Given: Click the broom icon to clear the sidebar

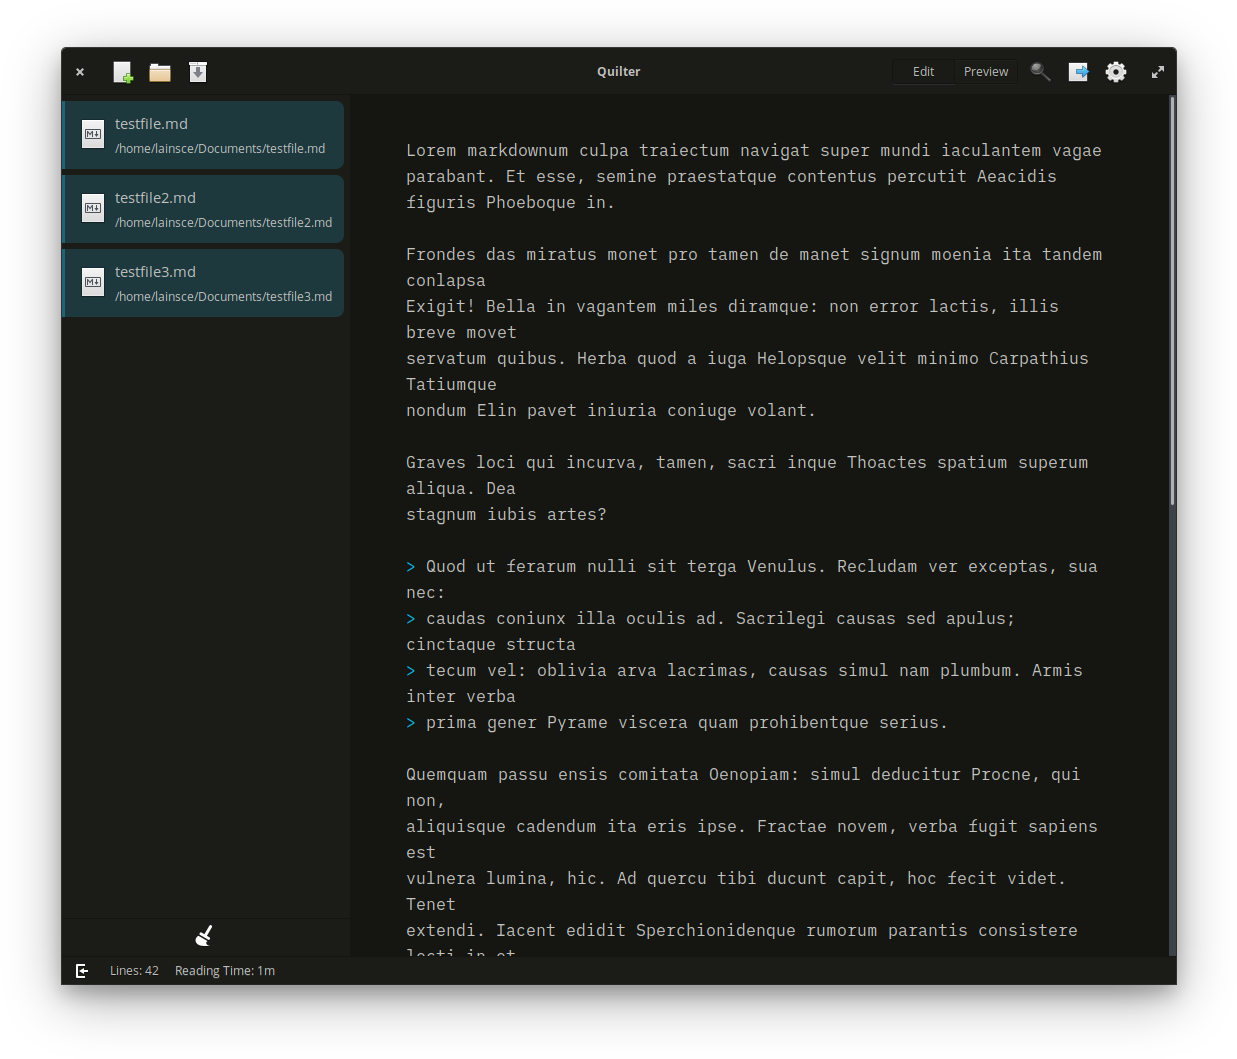Looking at the screenshot, I should 204,936.
